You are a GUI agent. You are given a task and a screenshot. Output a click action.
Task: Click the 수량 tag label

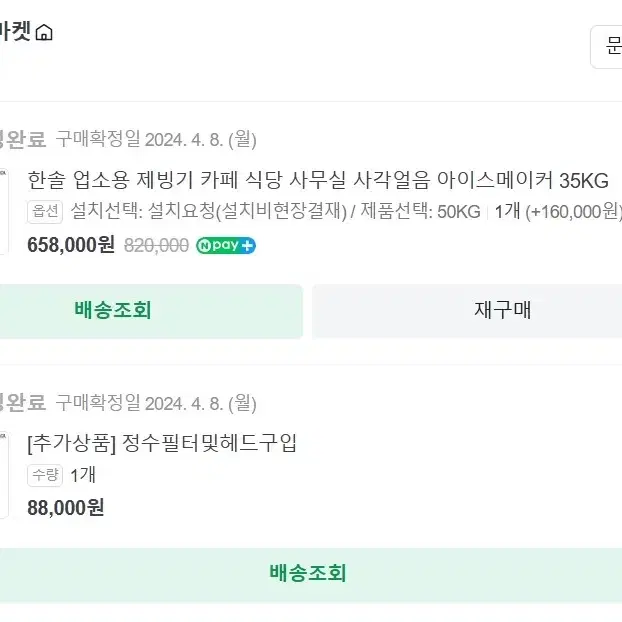coord(45,475)
